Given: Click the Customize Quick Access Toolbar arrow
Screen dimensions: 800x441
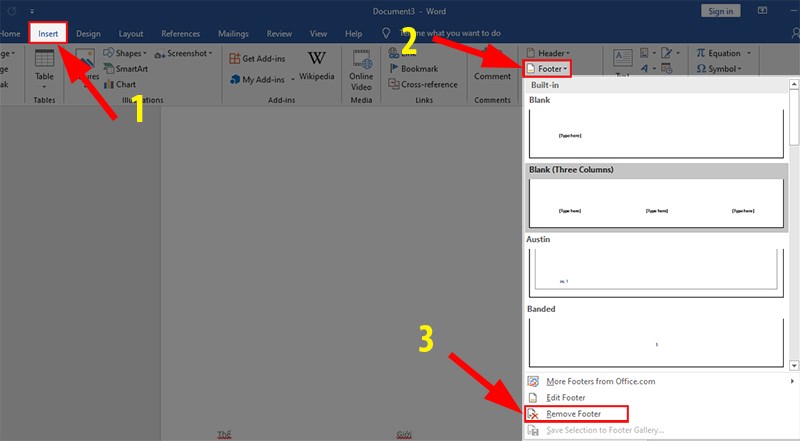Looking at the screenshot, I should click(32, 11).
